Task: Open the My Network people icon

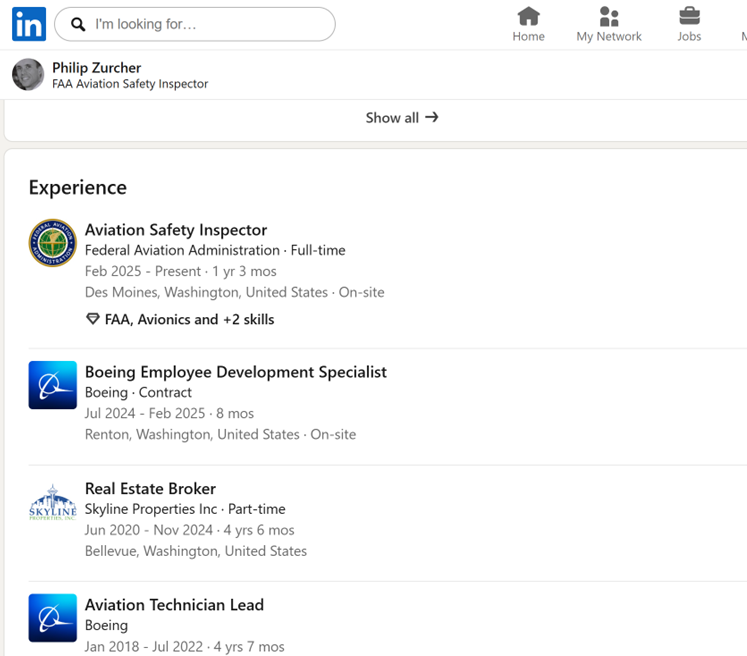Action: click(609, 16)
